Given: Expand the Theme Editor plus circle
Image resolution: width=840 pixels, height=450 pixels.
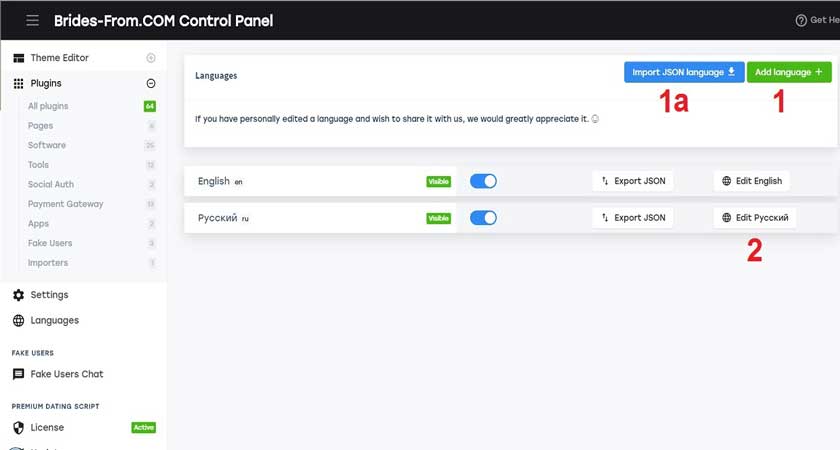Looking at the screenshot, I should (151, 58).
